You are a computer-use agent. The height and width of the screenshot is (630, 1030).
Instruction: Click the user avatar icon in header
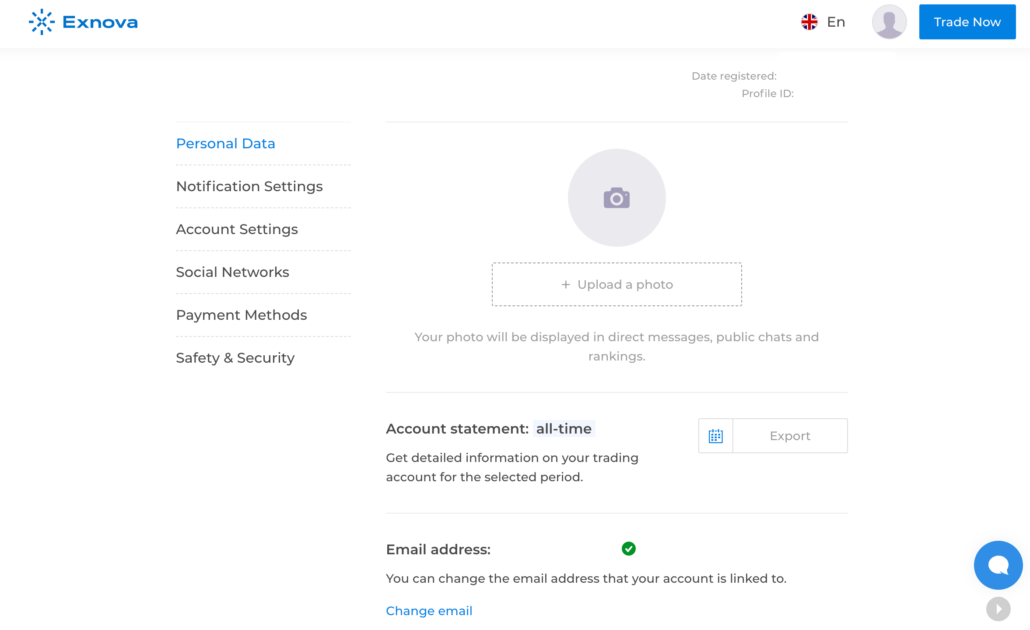click(888, 21)
